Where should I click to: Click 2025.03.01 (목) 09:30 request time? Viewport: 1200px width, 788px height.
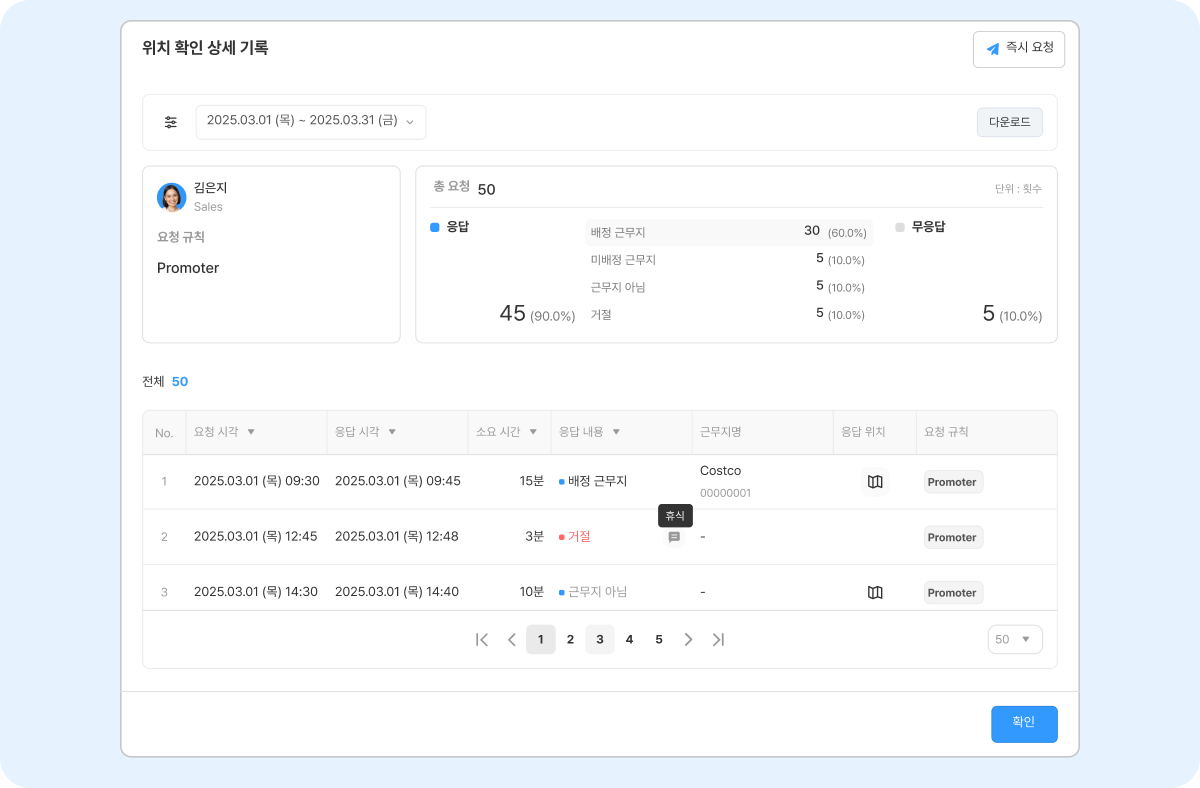(x=257, y=481)
